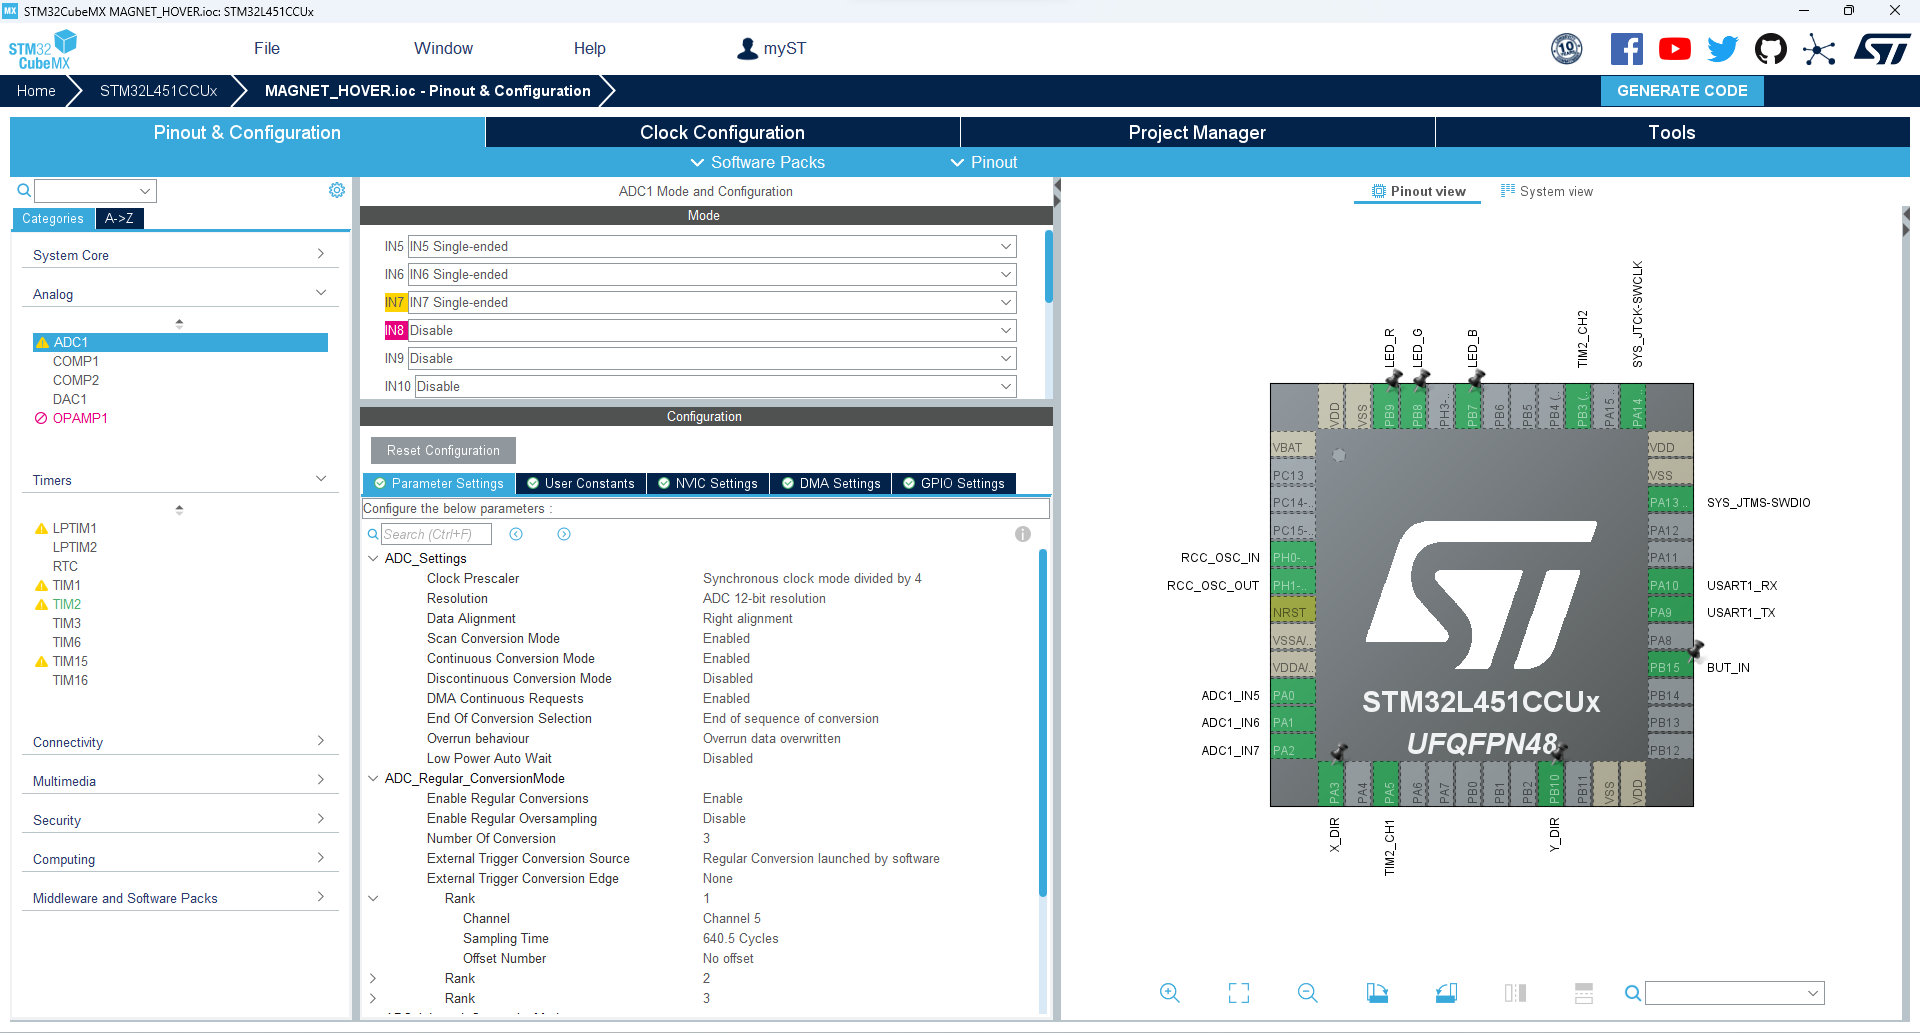Click the PB15 pin BUT_IN
The height and width of the screenshot is (1033, 1920).
point(1670,667)
